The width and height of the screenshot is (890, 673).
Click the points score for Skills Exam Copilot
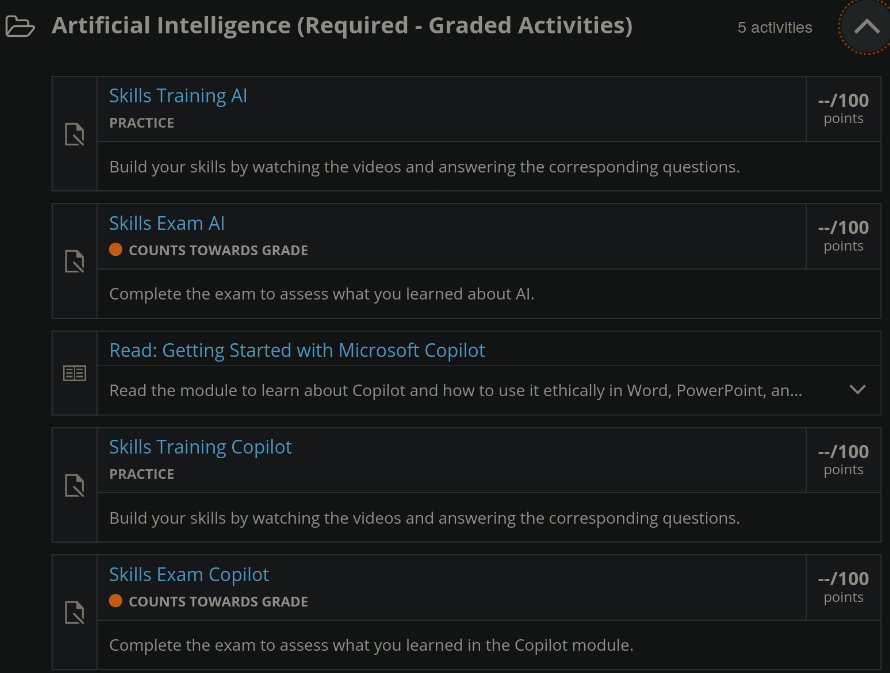click(x=843, y=587)
